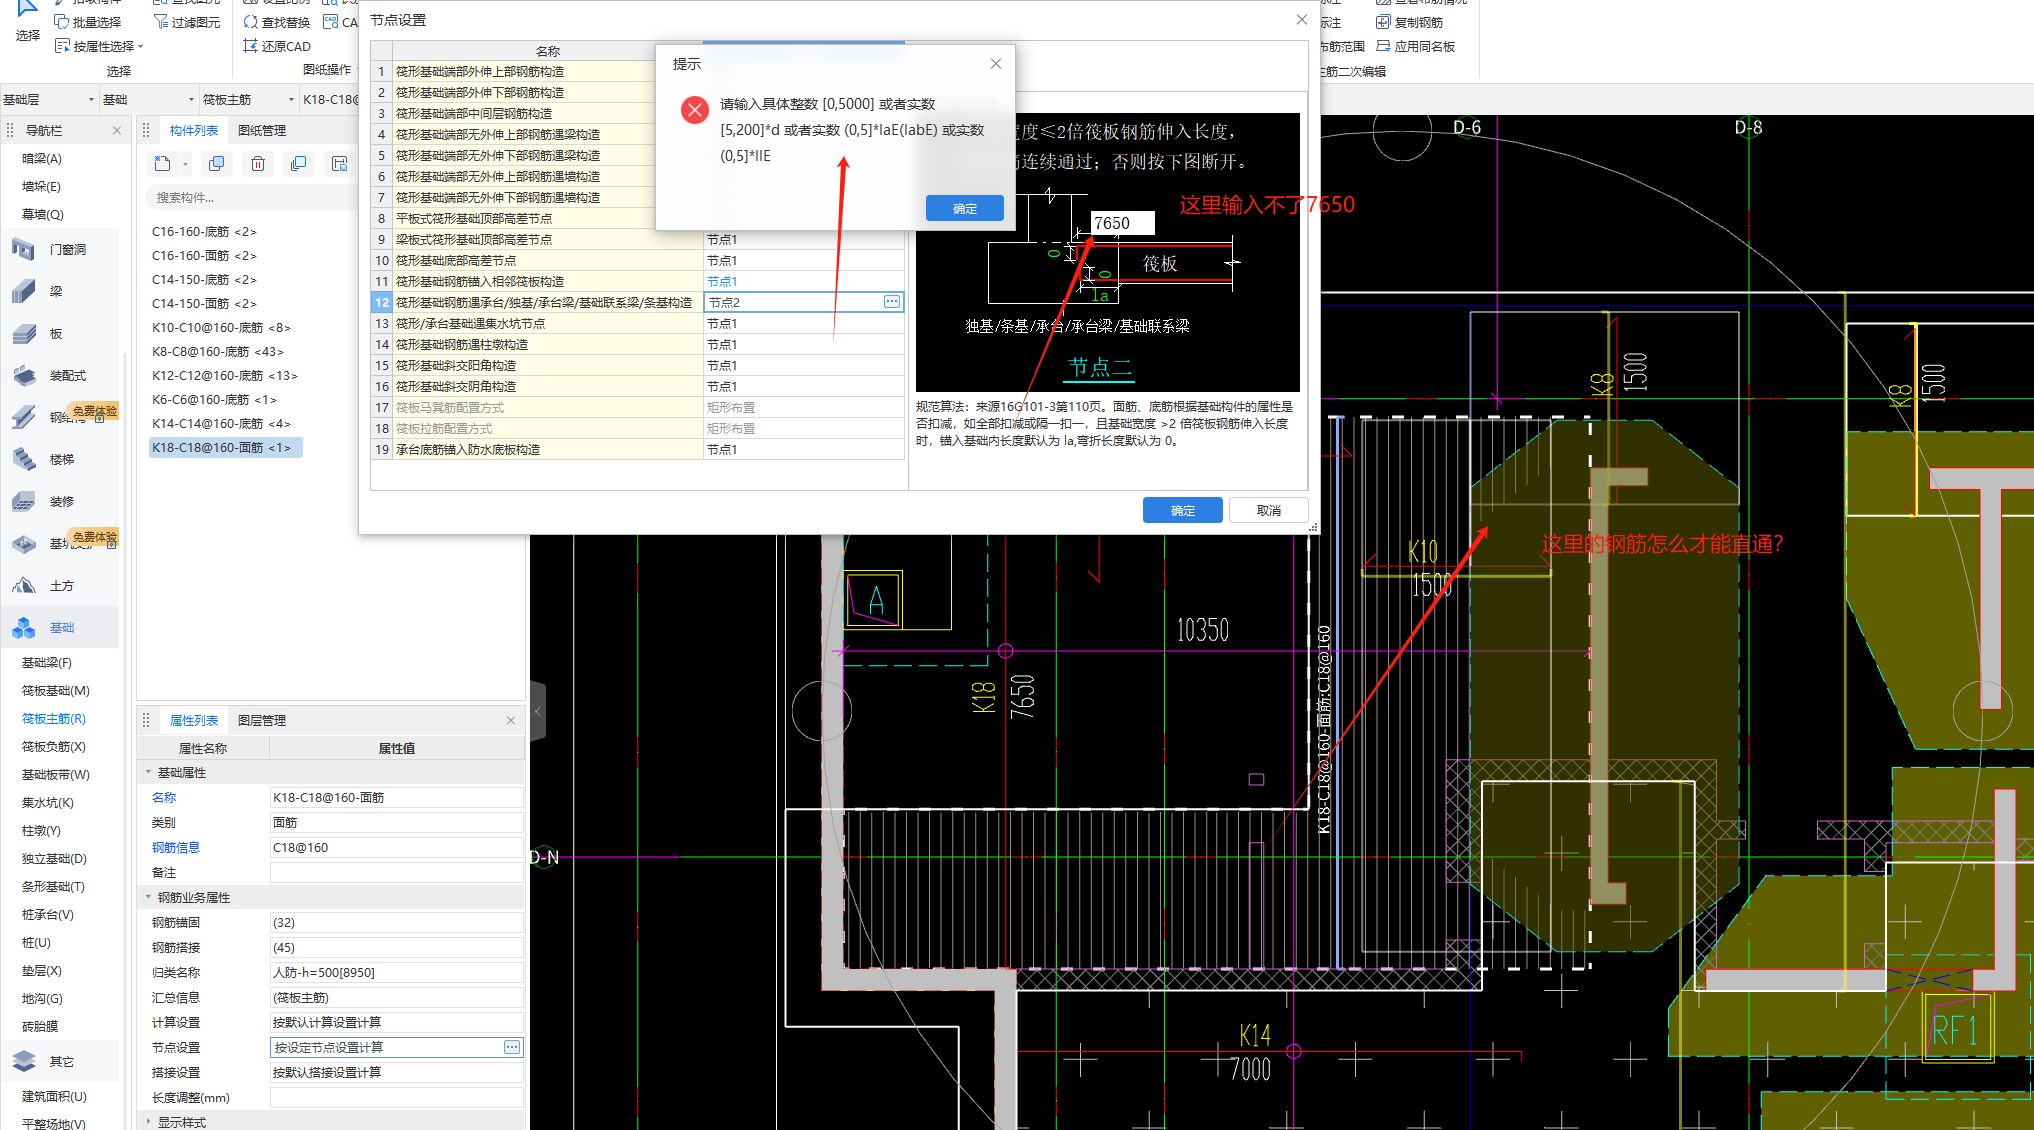
Task: Click the ellipsis button in row 12 节点2 cell
Action: pos(892,302)
